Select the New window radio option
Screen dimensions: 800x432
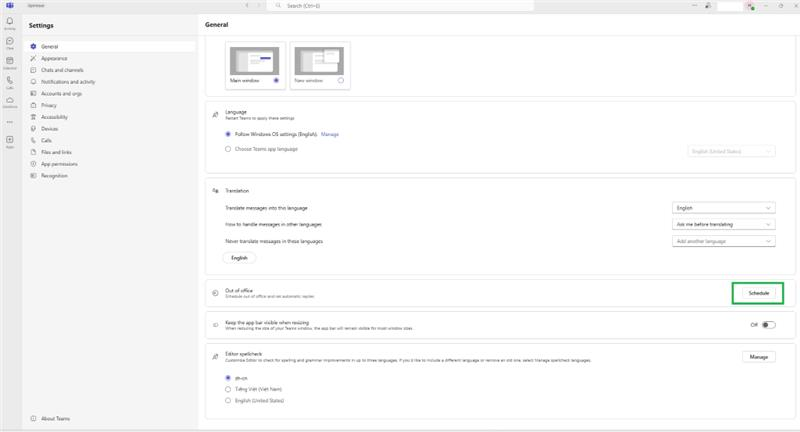(x=341, y=81)
